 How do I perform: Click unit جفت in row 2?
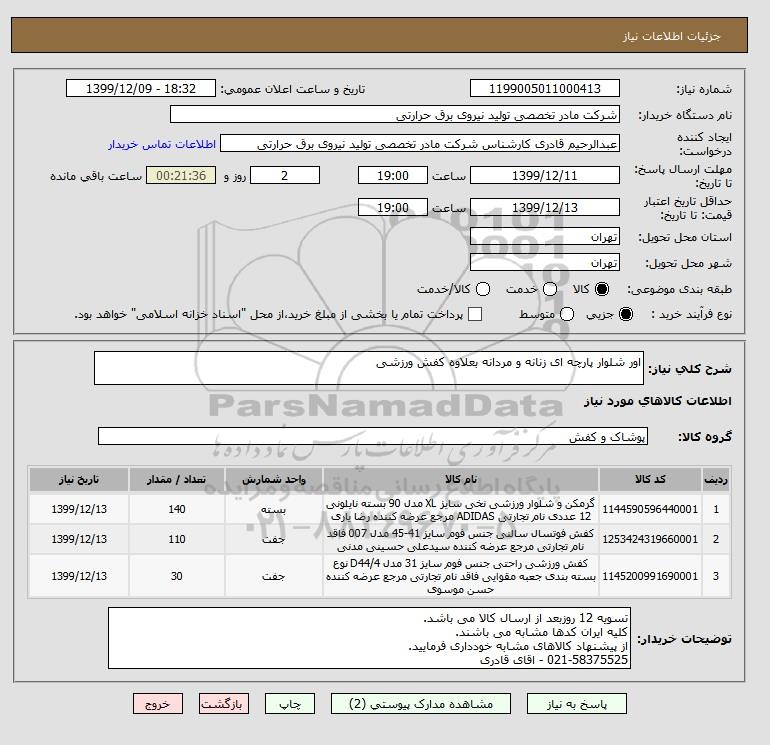tap(274, 539)
